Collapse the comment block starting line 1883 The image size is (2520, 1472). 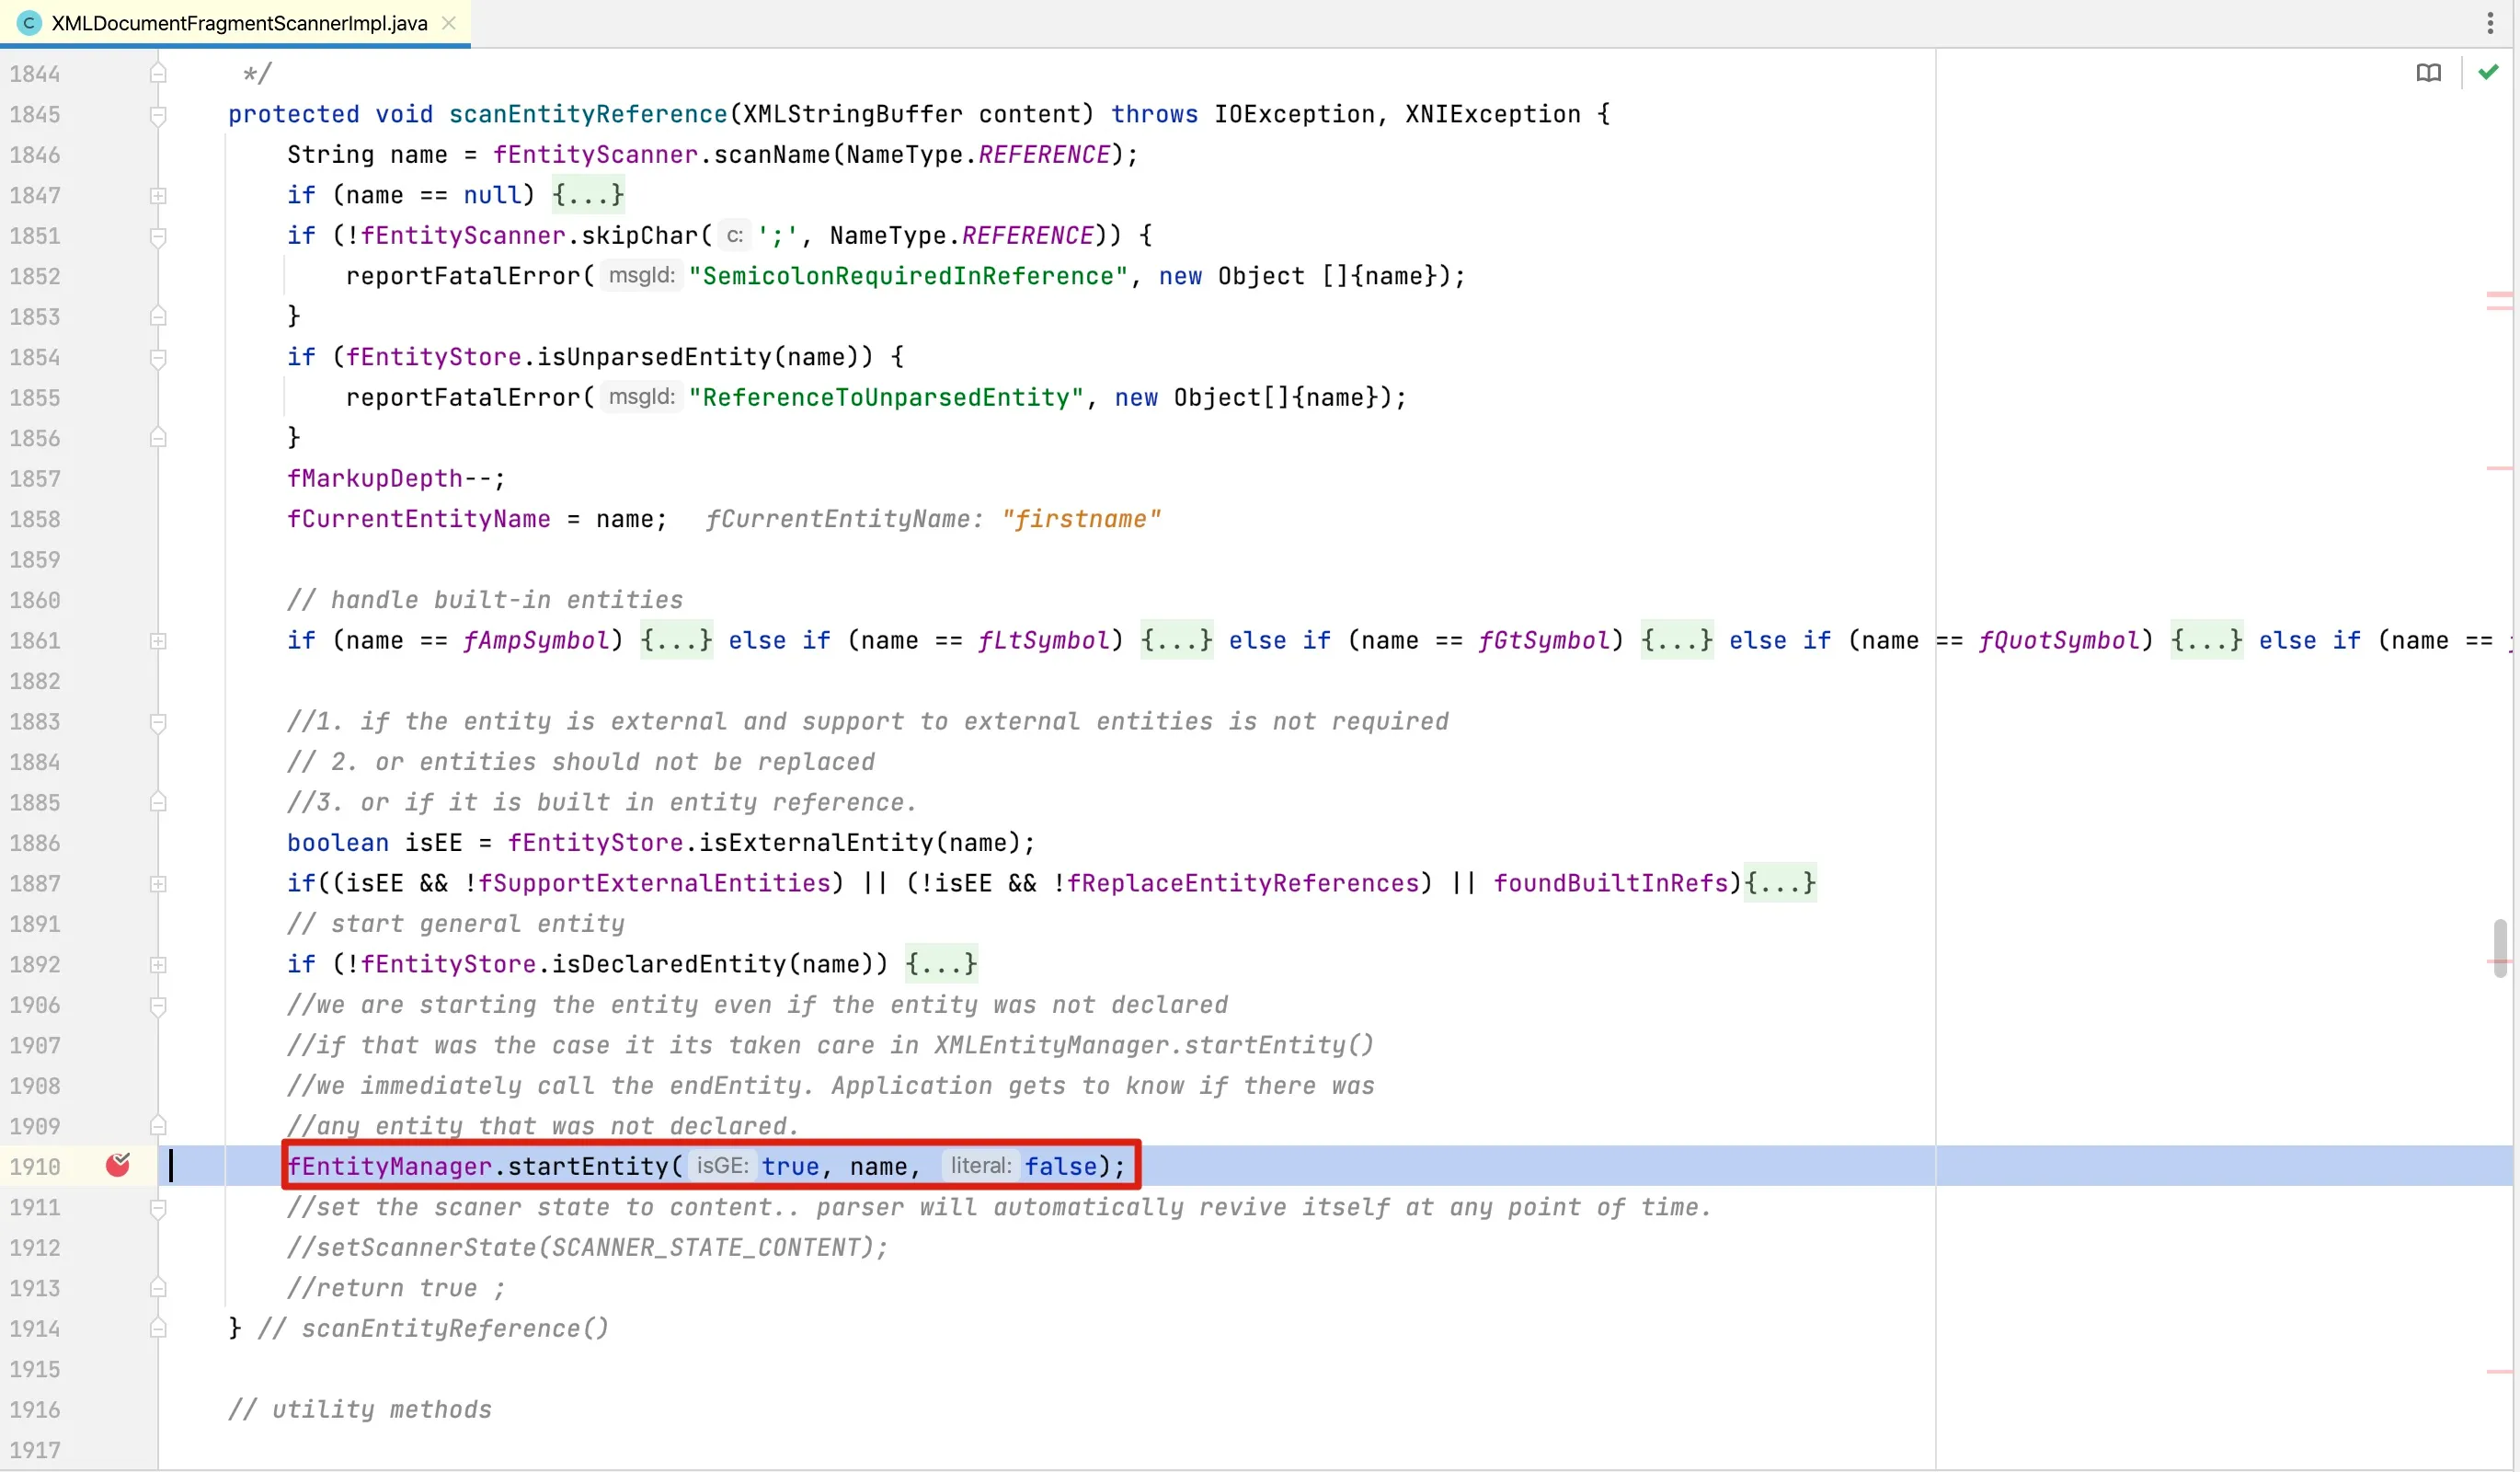[158, 722]
